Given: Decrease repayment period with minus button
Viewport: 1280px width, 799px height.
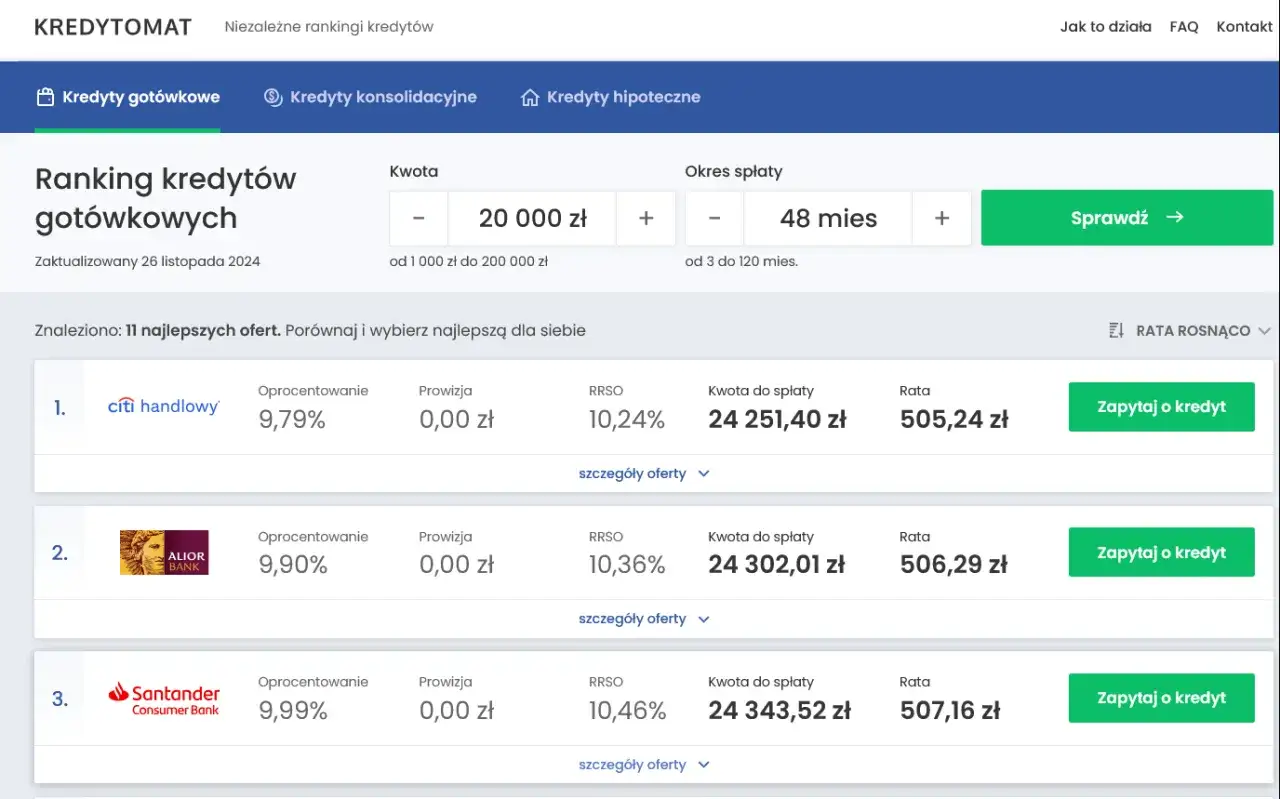Looking at the screenshot, I should pos(714,218).
